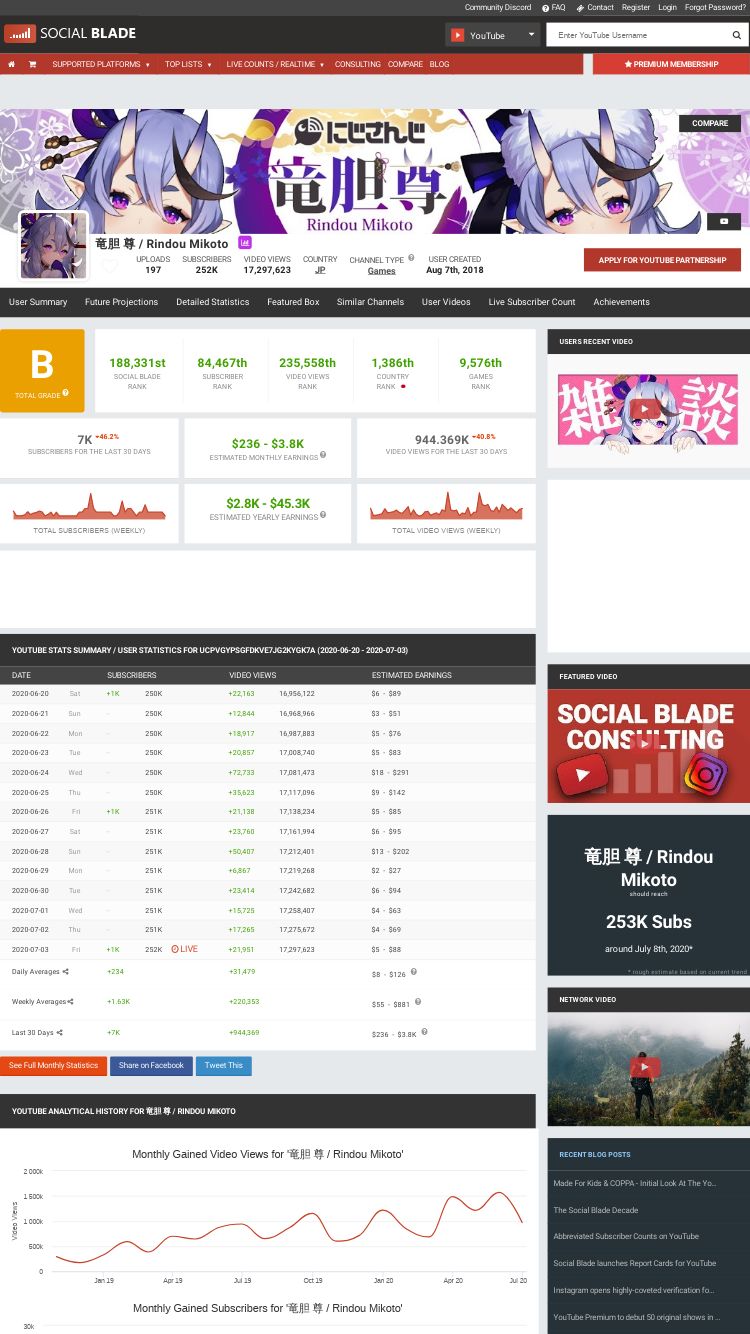
Task: Click the help icon beside $55 - $881
Action: coord(417,1001)
